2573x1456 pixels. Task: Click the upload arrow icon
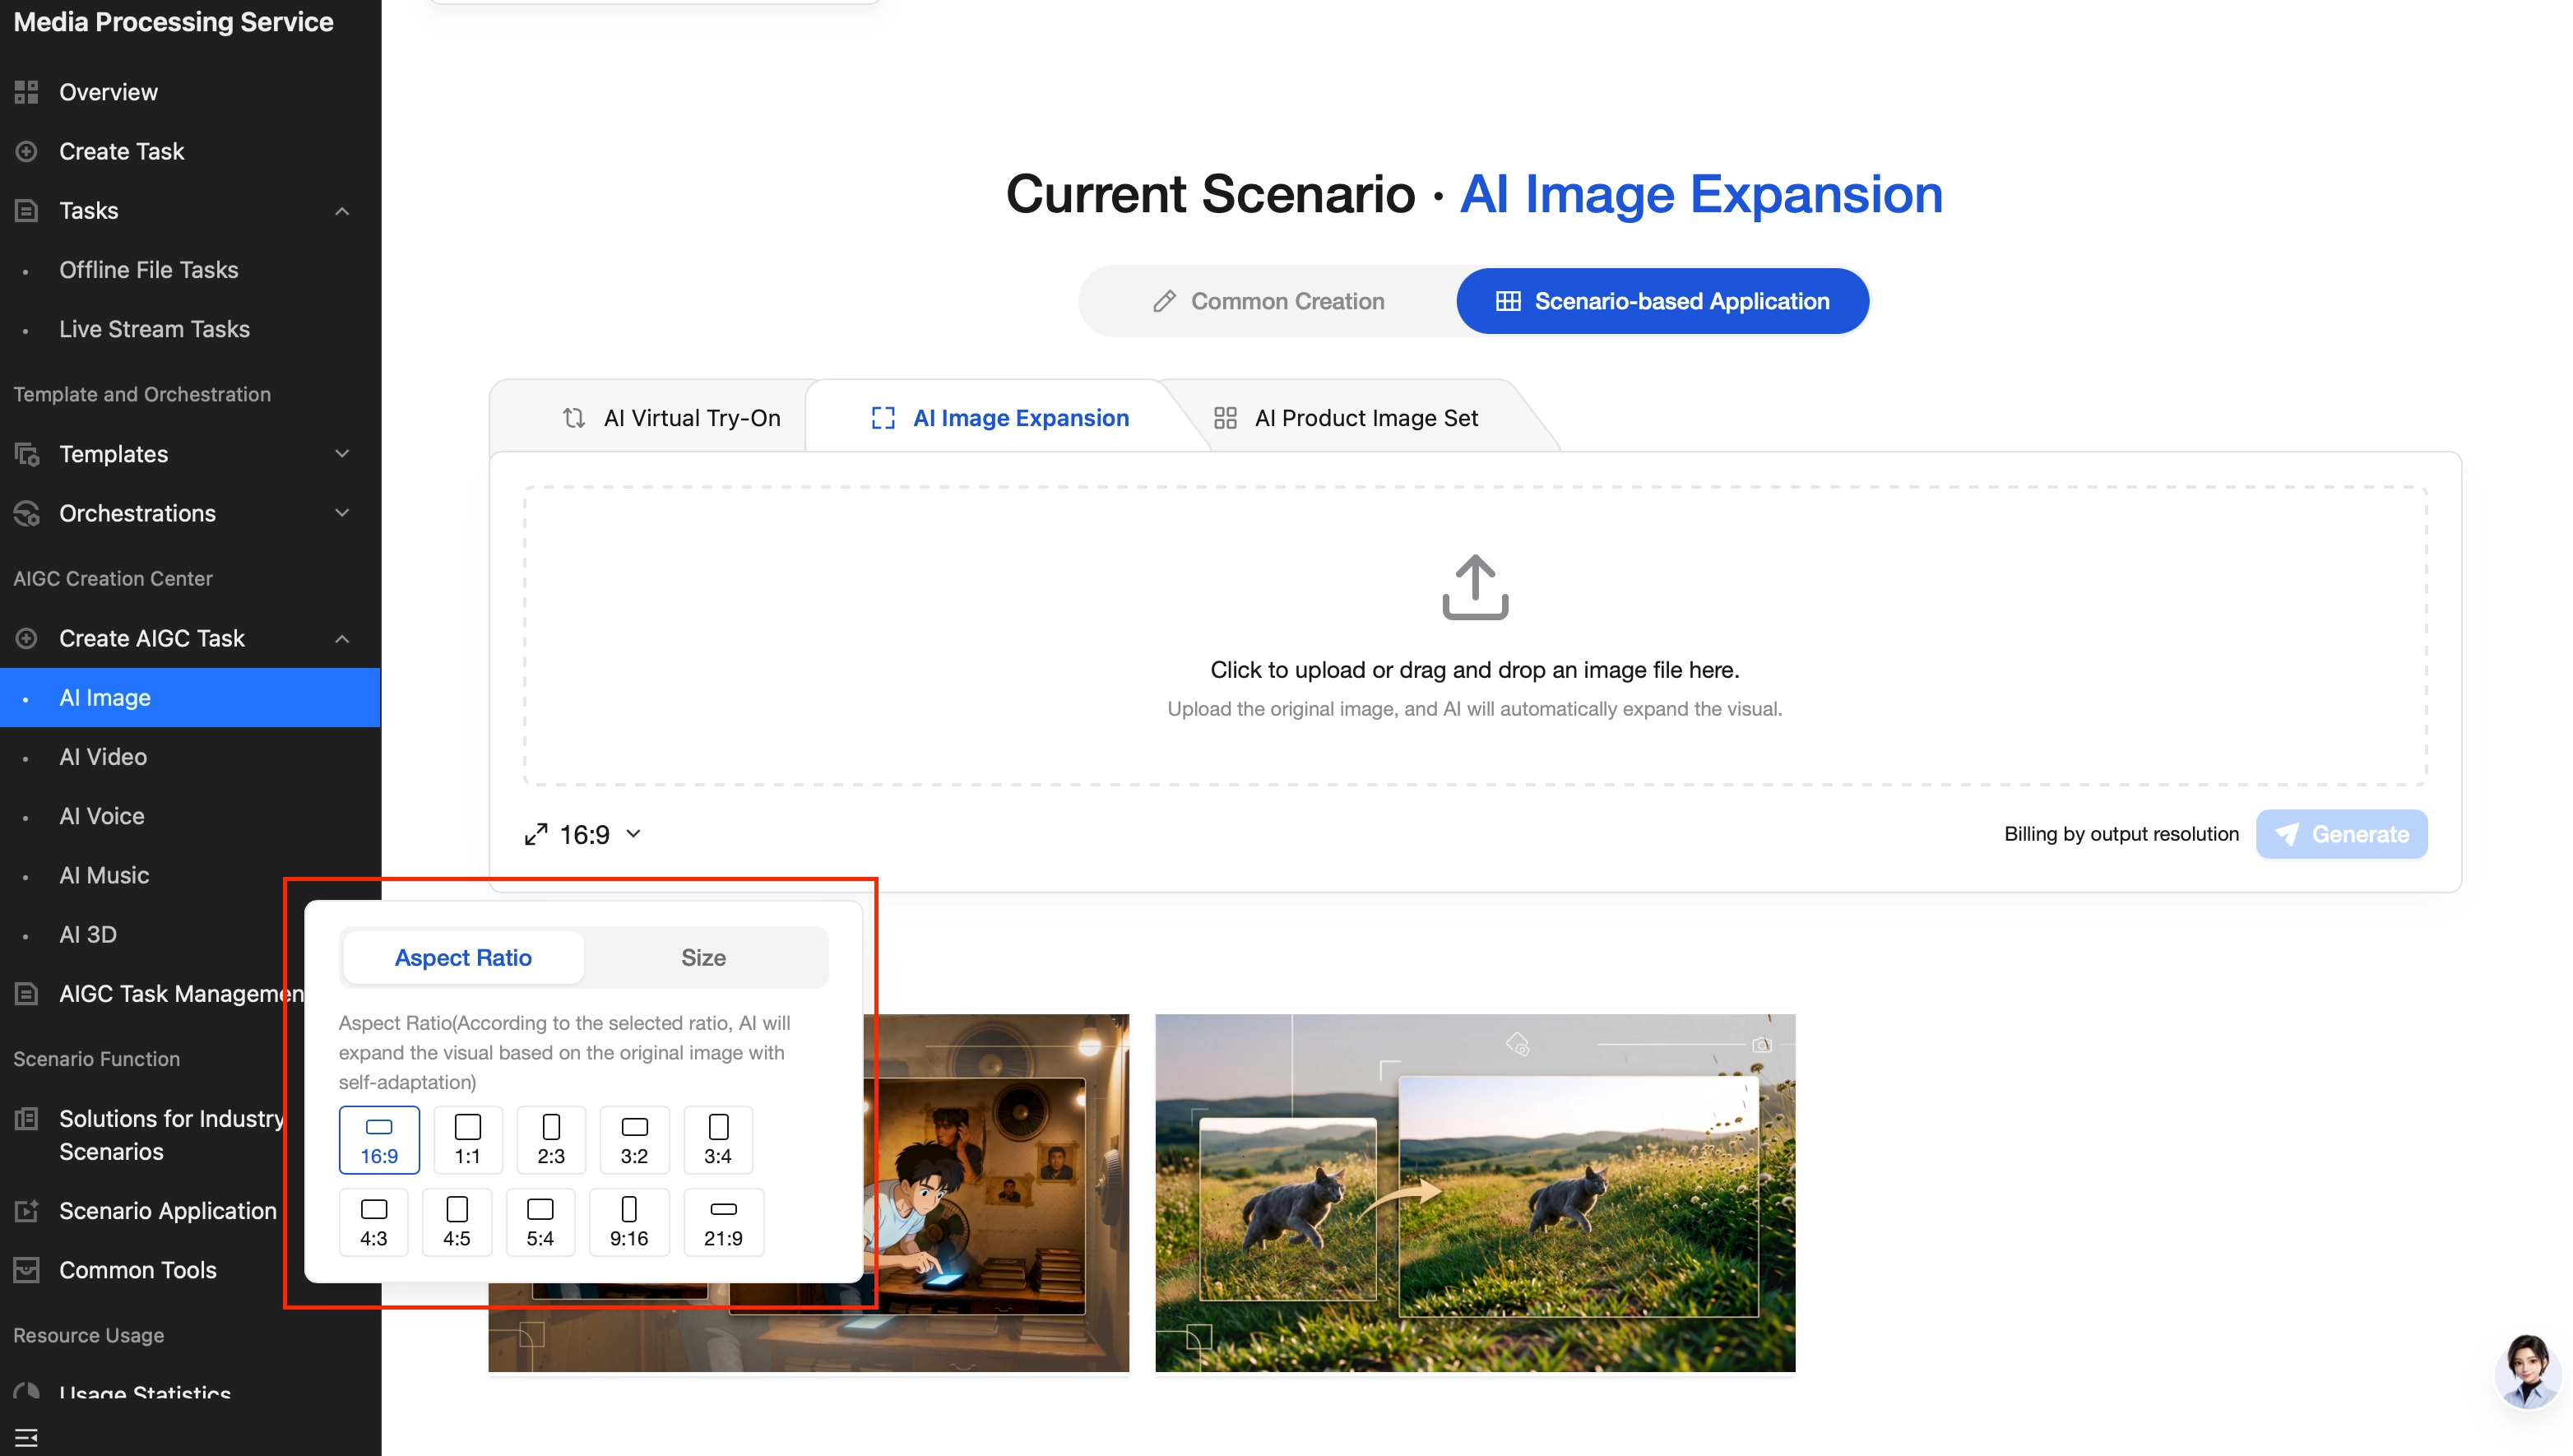click(1474, 587)
